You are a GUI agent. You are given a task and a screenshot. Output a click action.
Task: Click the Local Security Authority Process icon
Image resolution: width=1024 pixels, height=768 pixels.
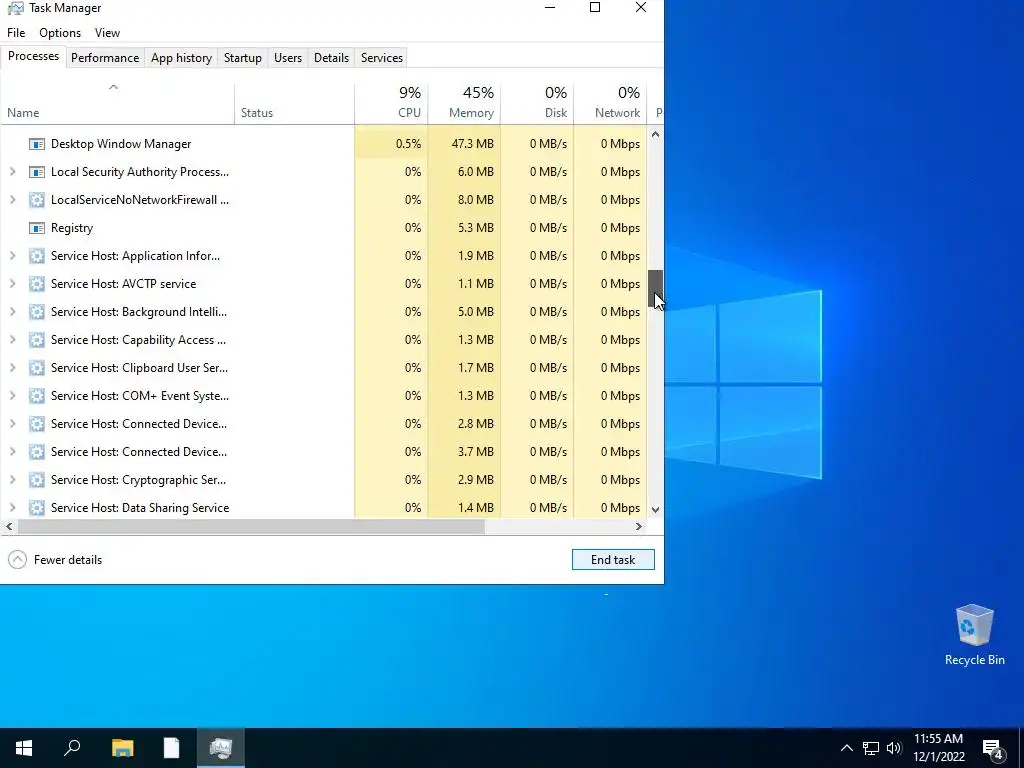click(x=37, y=172)
